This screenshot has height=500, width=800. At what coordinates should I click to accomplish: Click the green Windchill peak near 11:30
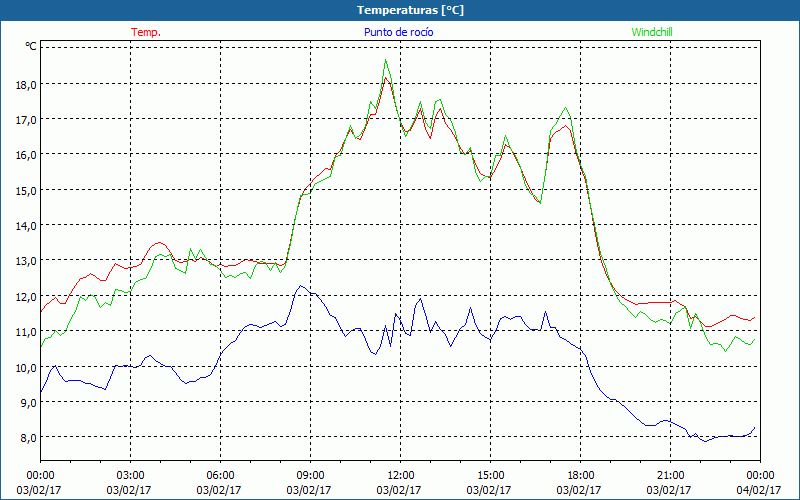[385, 60]
